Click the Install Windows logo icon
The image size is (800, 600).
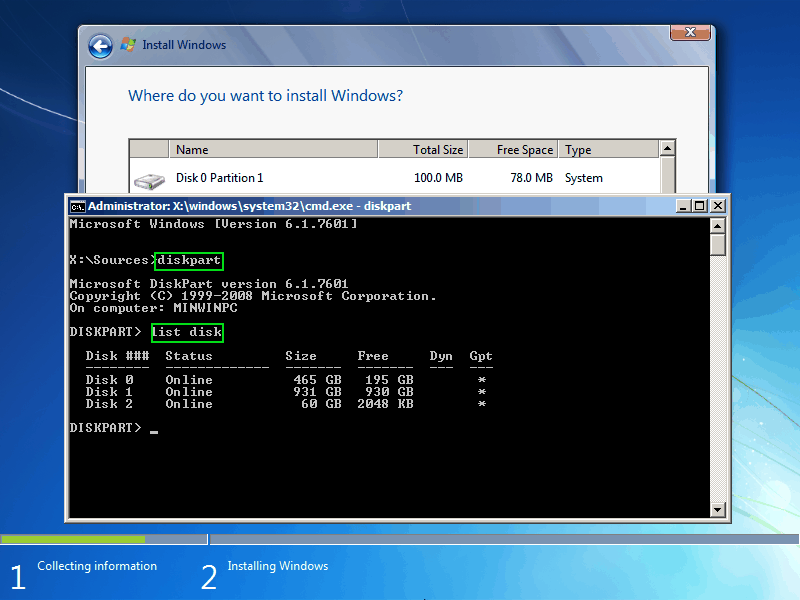[x=128, y=45]
